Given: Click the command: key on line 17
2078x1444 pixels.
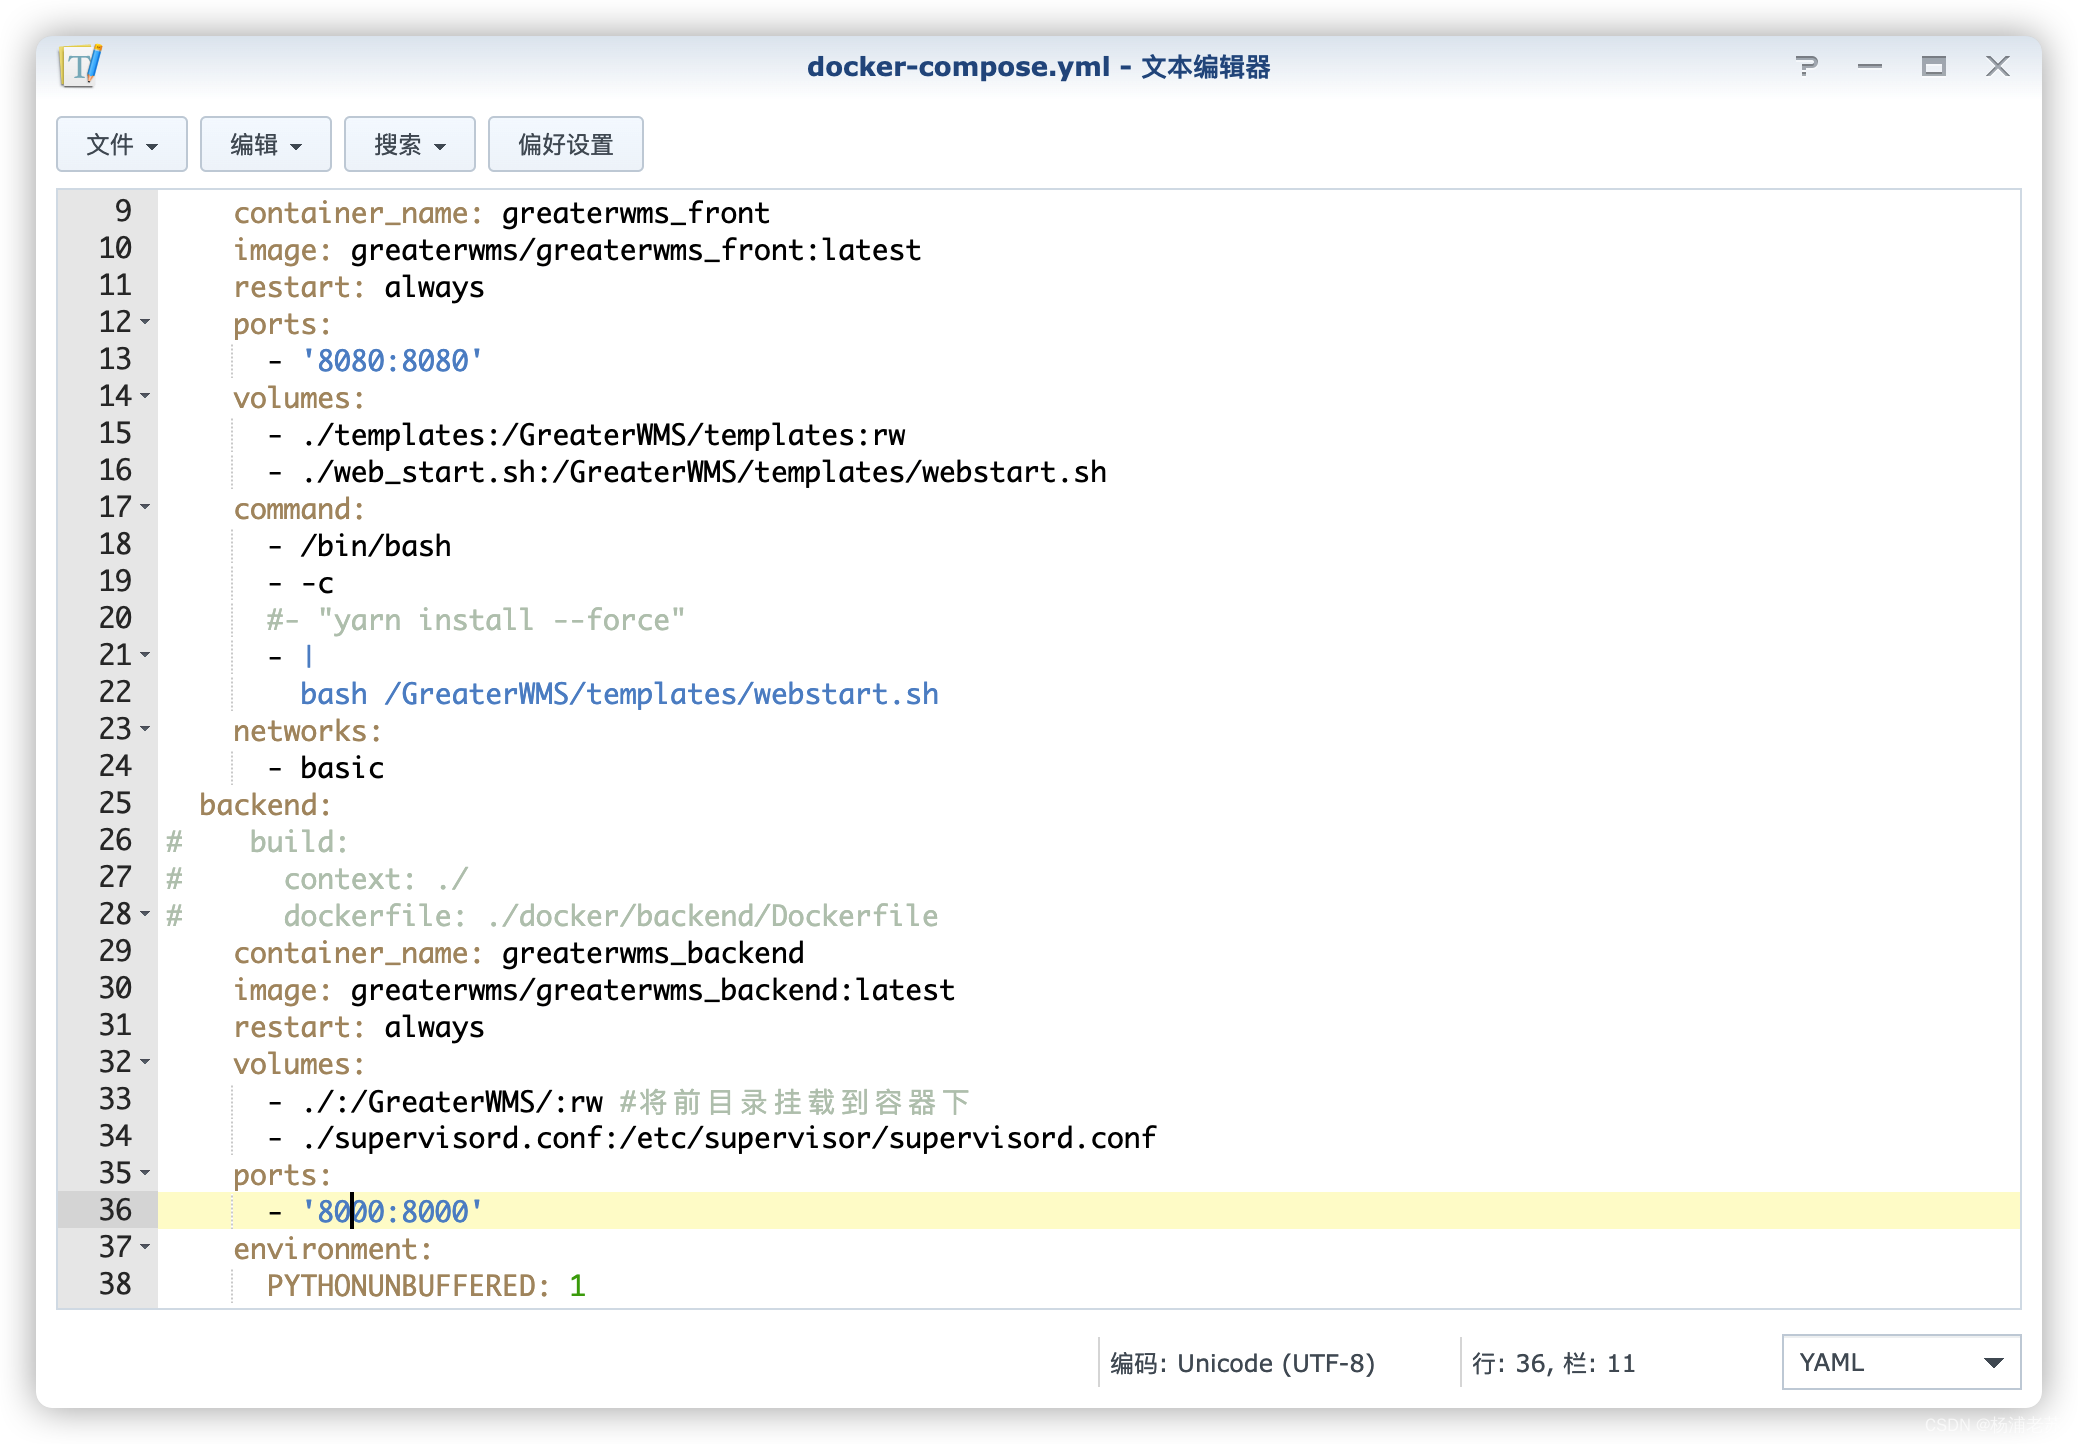Looking at the screenshot, I should pyautogui.click(x=299, y=509).
